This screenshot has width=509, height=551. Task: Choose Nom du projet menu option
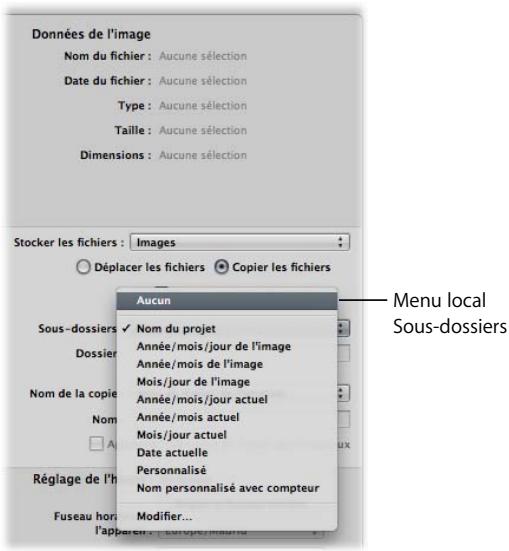click(x=227, y=329)
